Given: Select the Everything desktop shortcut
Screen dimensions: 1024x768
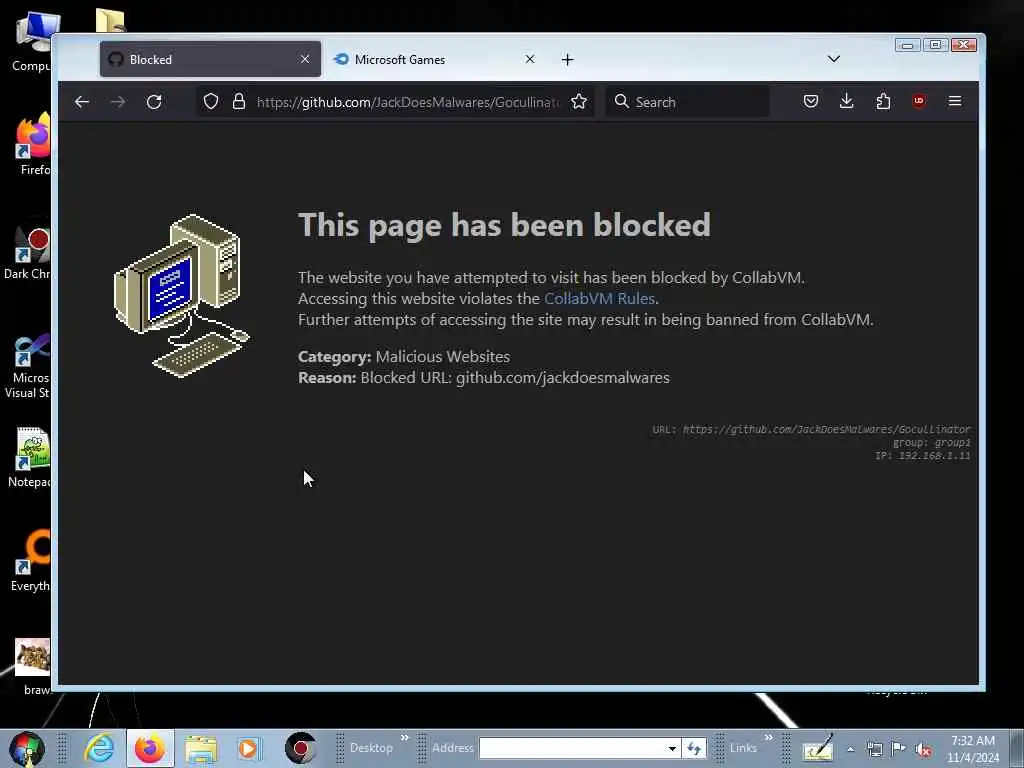Looking at the screenshot, I should 31,560.
